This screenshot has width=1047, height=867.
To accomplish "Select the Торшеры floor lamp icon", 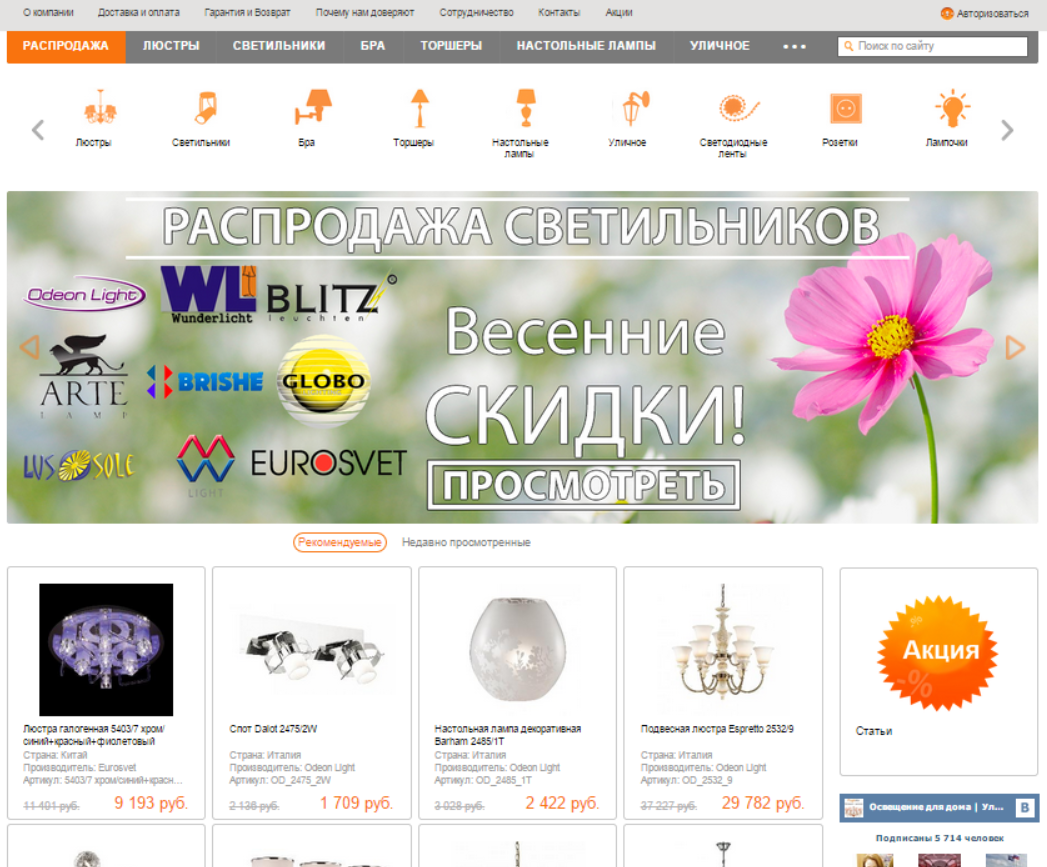I will 419,108.
